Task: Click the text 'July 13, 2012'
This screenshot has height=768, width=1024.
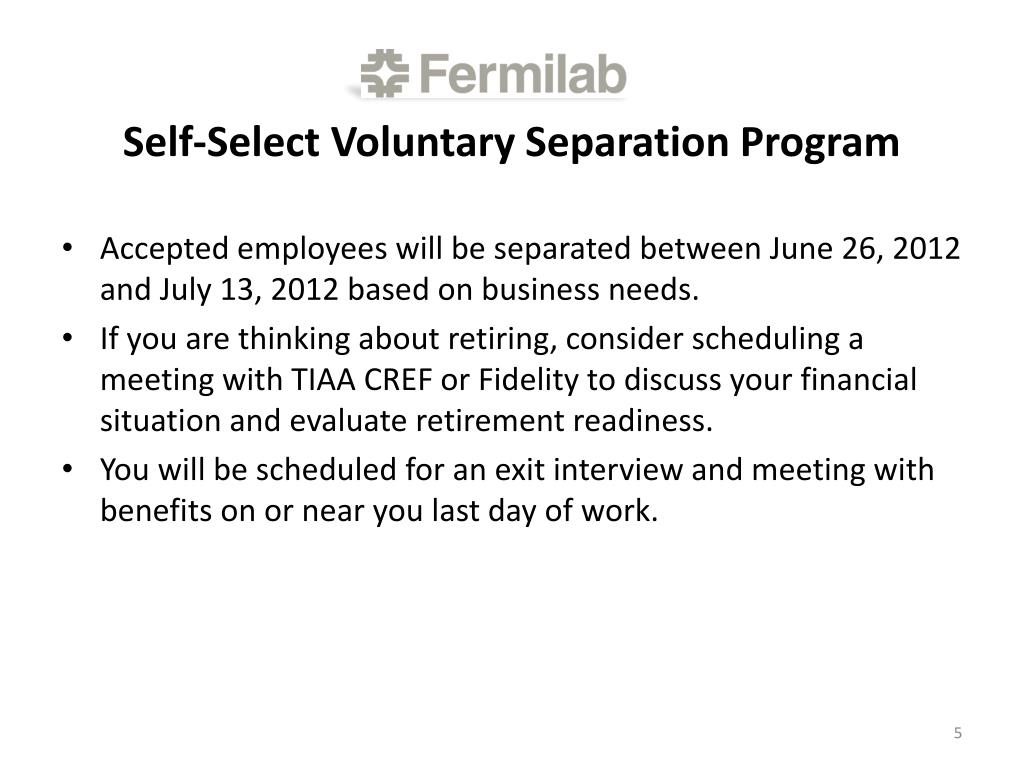Action: click(x=249, y=289)
